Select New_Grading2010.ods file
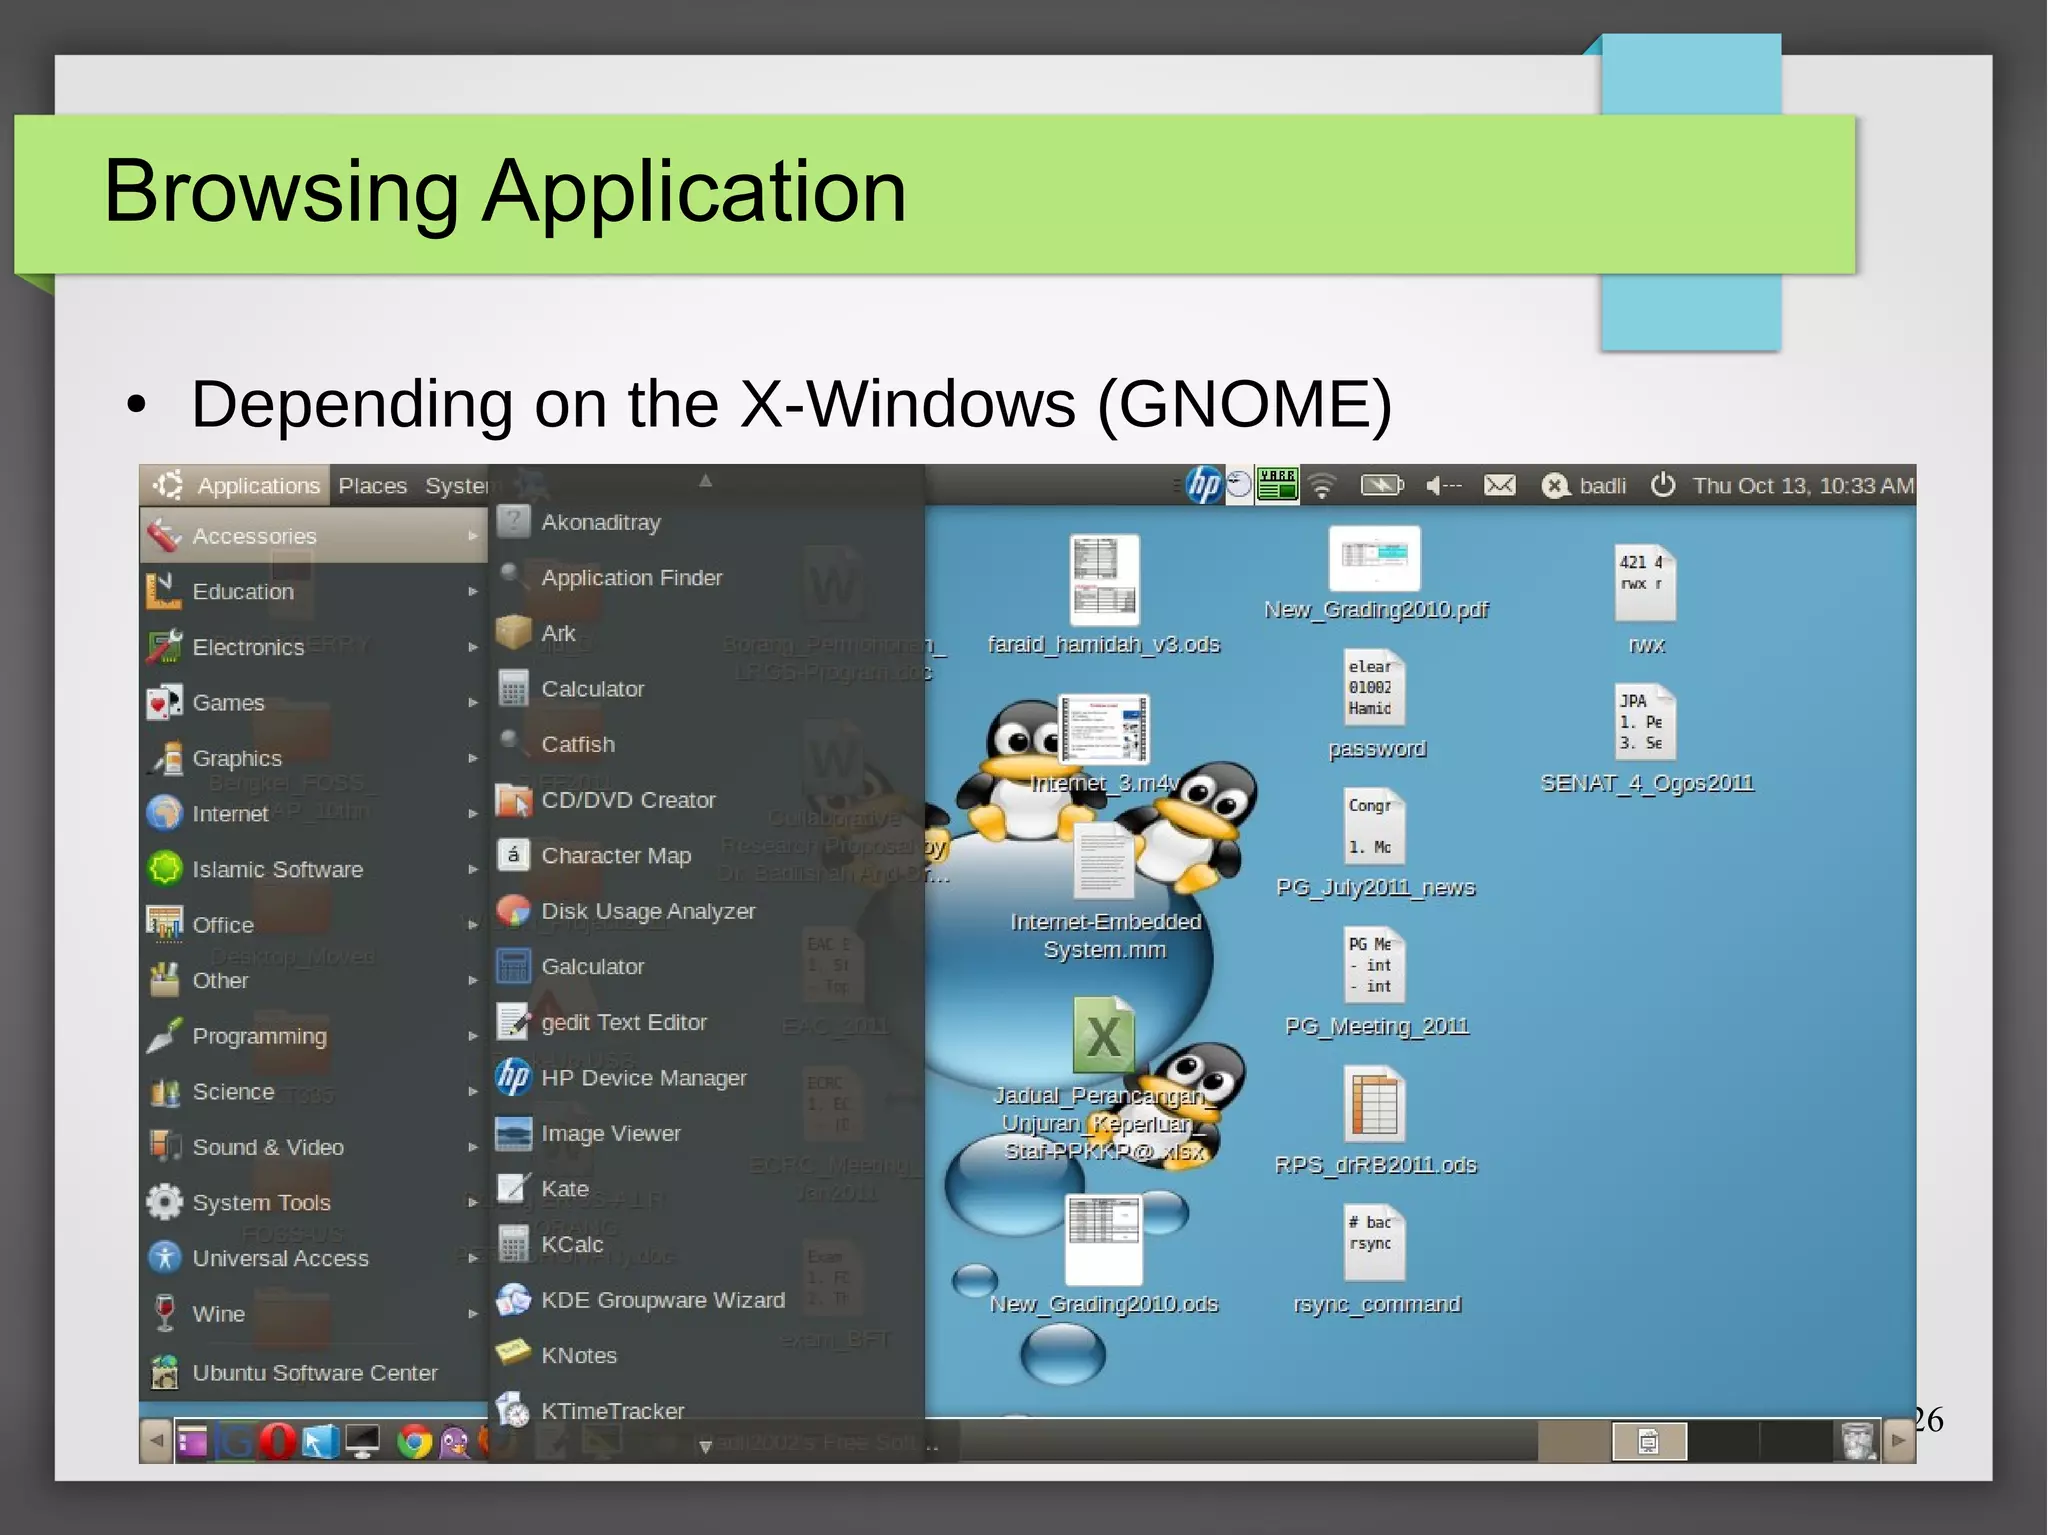The image size is (2048, 1535). pyautogui.click(x=1104, y=1255)
